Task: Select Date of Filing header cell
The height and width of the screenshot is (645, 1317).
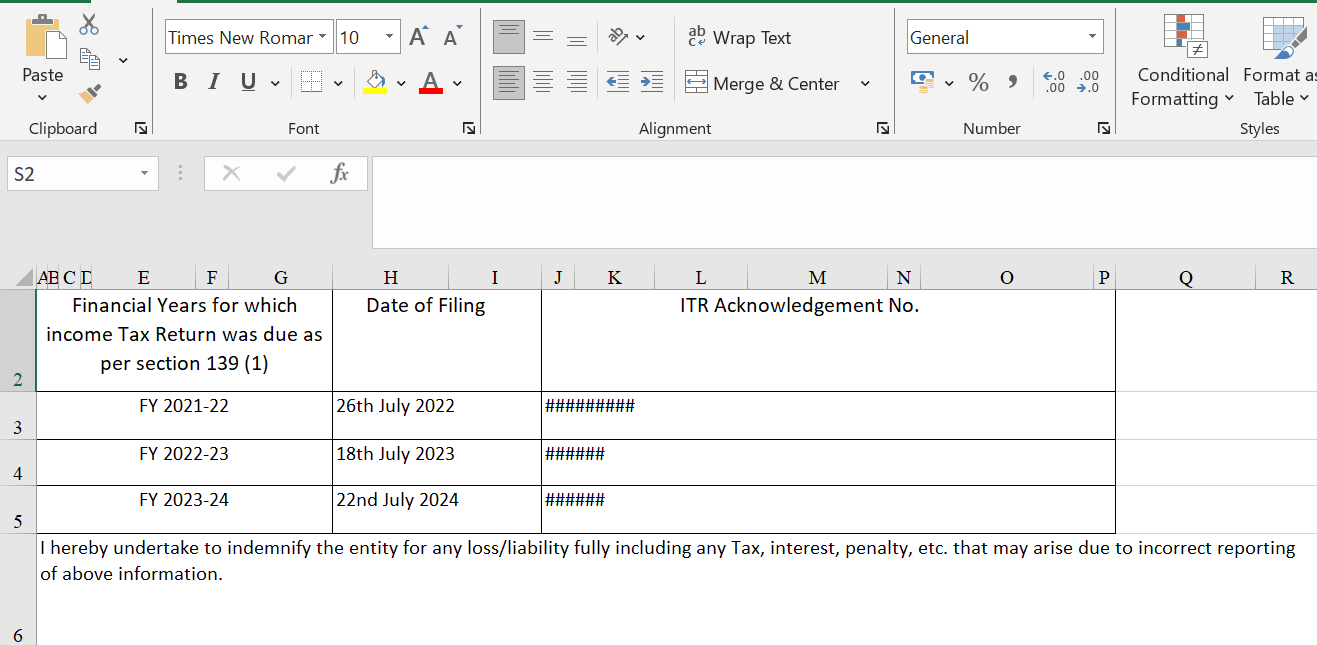Action: tap(437, 340)
